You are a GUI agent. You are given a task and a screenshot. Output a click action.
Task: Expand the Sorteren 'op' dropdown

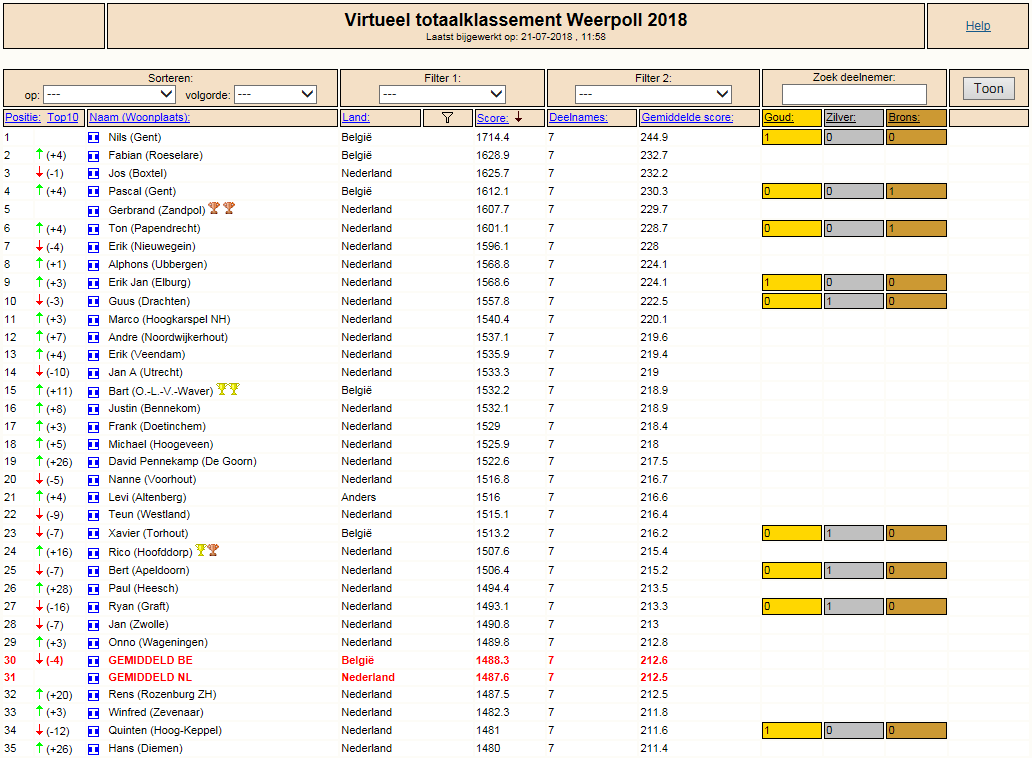(x=109, y=94)
